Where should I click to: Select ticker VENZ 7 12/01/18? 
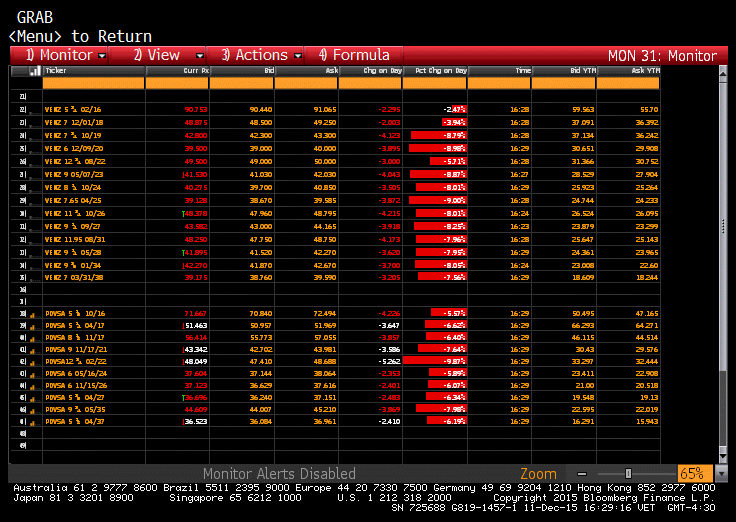point(74,123)
